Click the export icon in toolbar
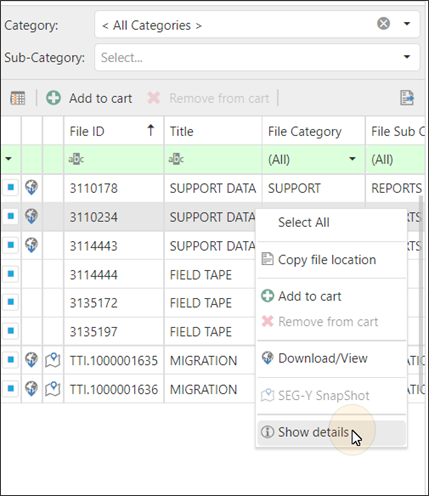Image resolution: width=429 pixels, height=496 pixels. pos(407,98)
